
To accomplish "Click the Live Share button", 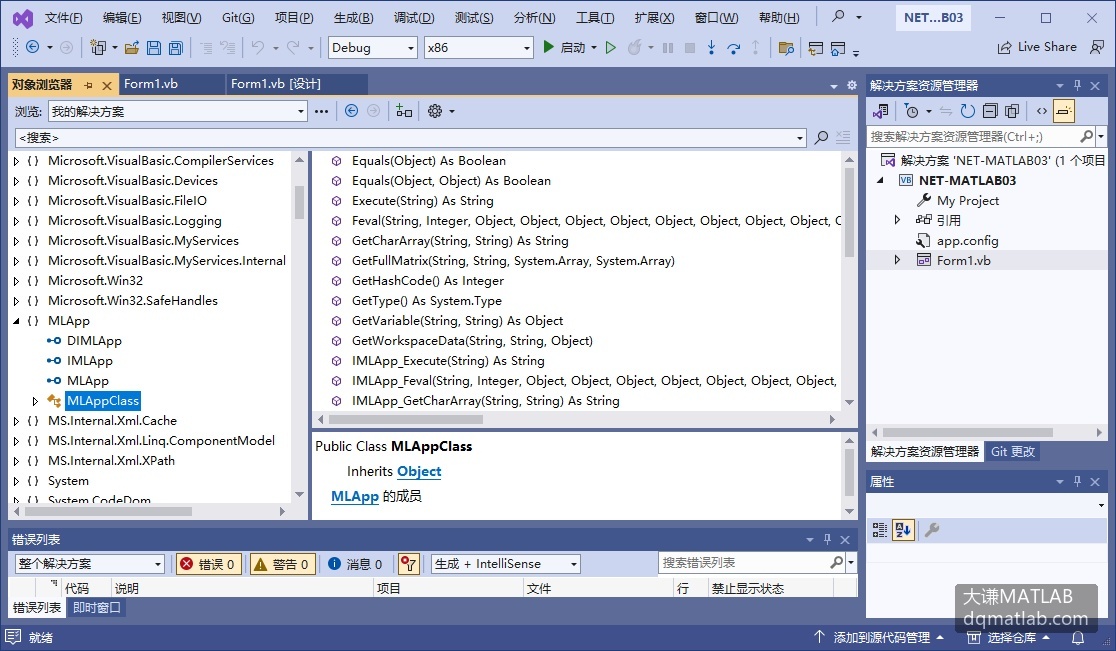I will 1036,47.
